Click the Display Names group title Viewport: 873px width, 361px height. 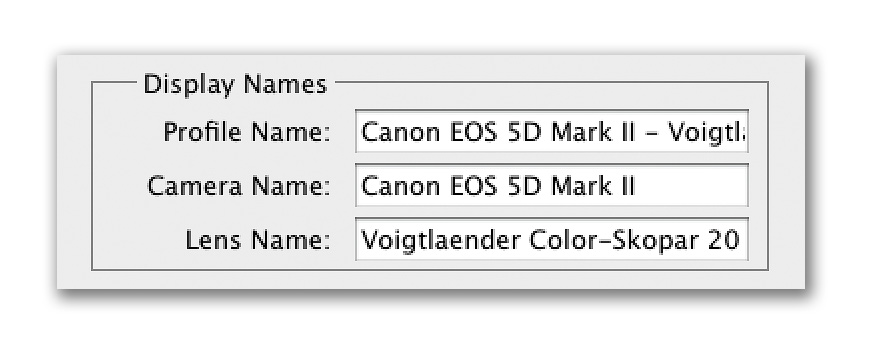(x=235, y=84)
